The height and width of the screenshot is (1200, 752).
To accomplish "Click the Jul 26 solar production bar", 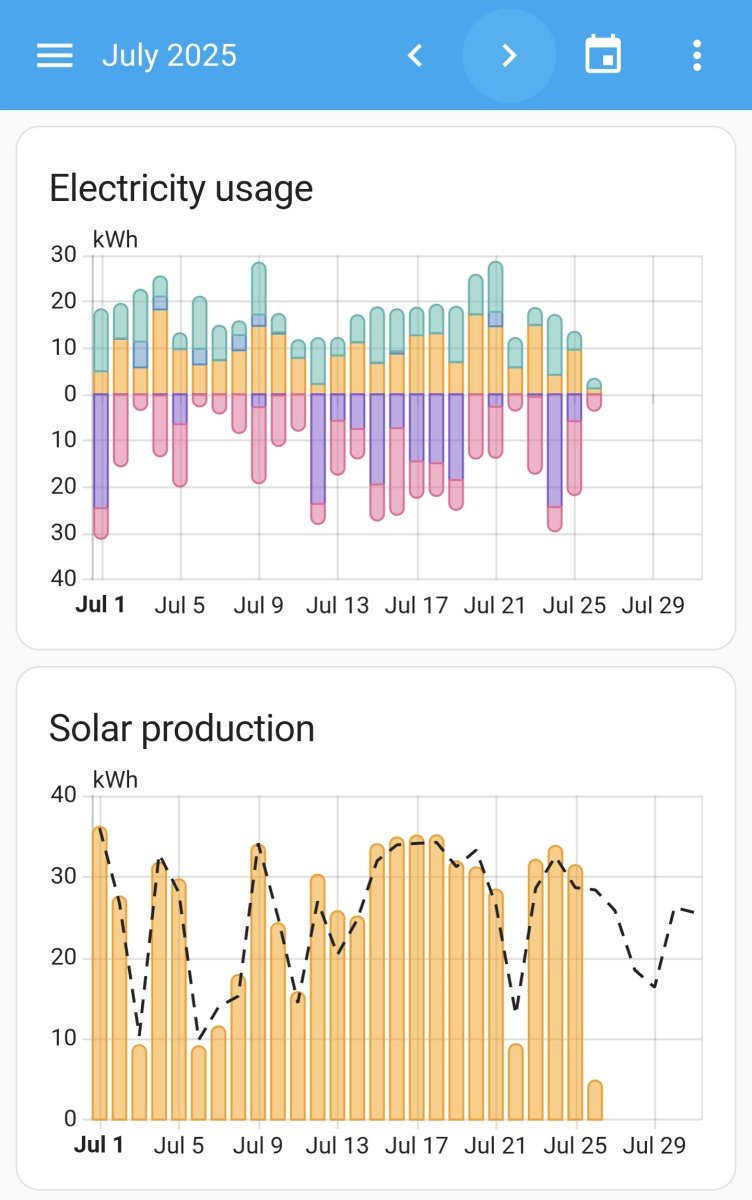I will pyautogui.click(x=595, y=1100).
